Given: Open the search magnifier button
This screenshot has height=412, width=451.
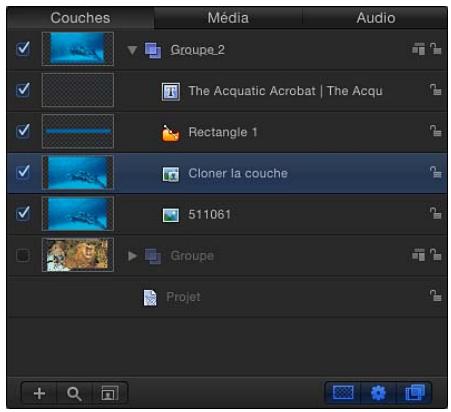Looking at the screenshot, I should click(74, 393).
